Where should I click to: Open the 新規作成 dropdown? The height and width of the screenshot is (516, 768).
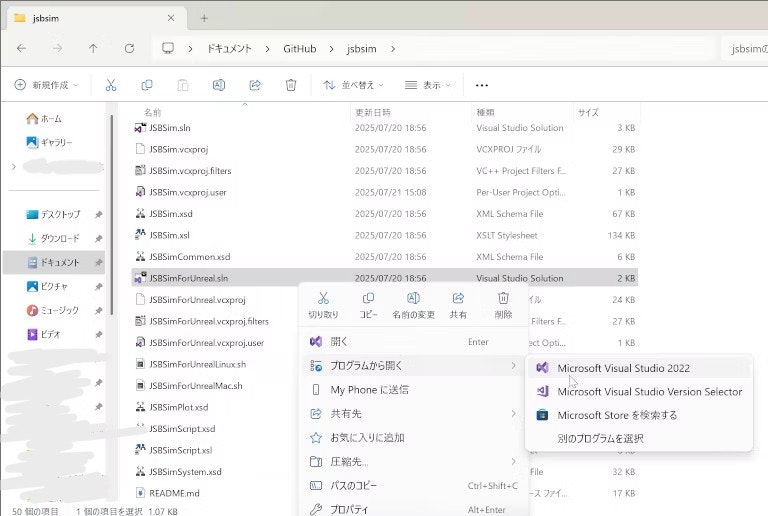click(46, 85)
